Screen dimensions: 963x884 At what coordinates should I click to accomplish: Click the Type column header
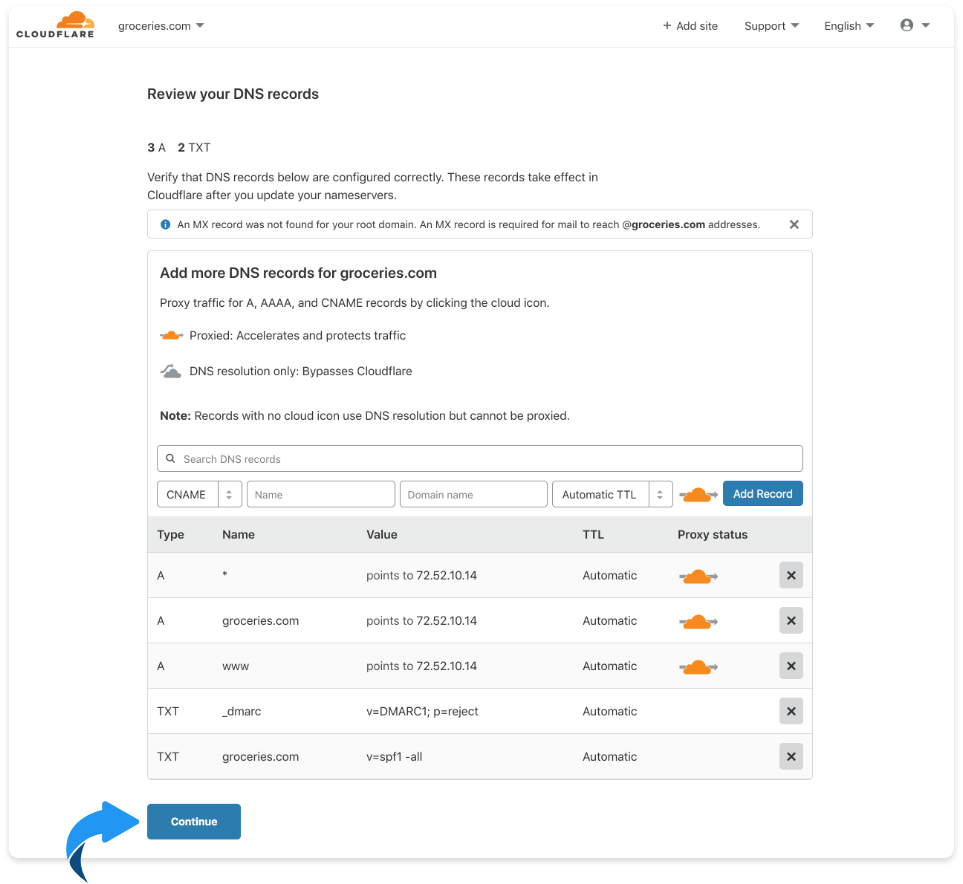point(171,534)
